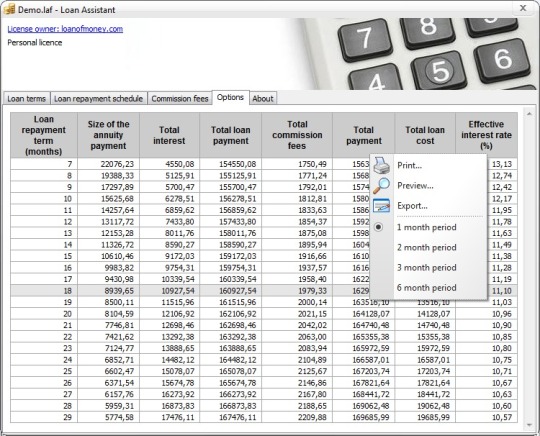The width and height of the screenshot is (540, 436).
Task: Click the Total commission fees column header
Action: coord(297,135)
